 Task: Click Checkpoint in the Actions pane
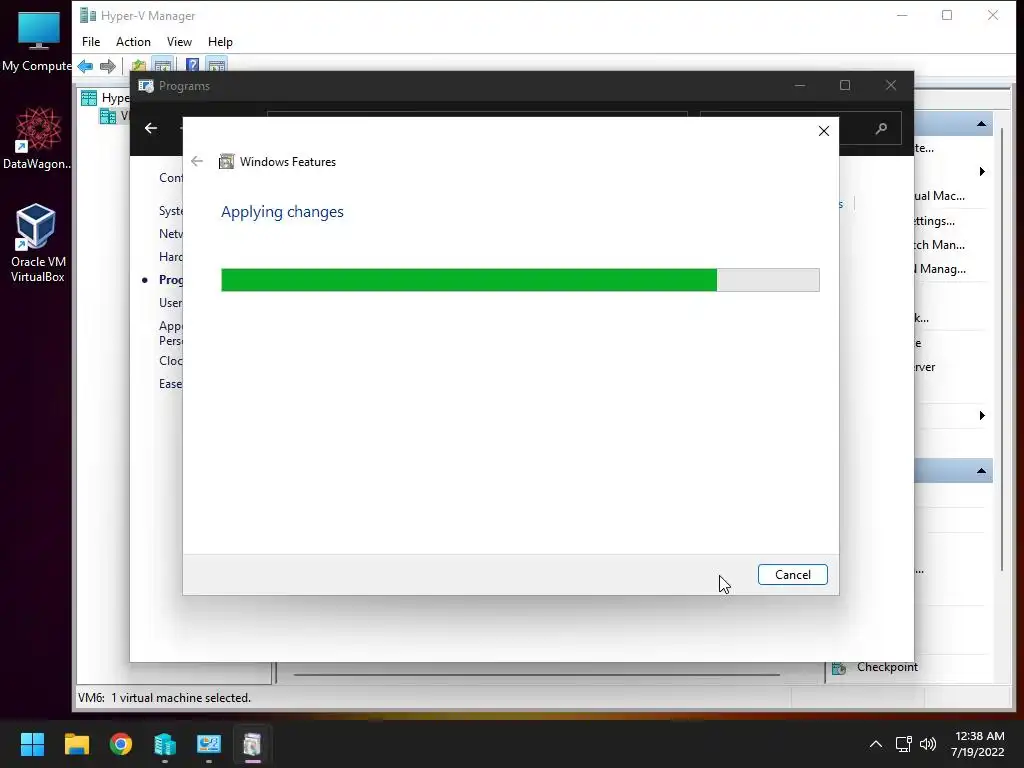pos(887,667)
